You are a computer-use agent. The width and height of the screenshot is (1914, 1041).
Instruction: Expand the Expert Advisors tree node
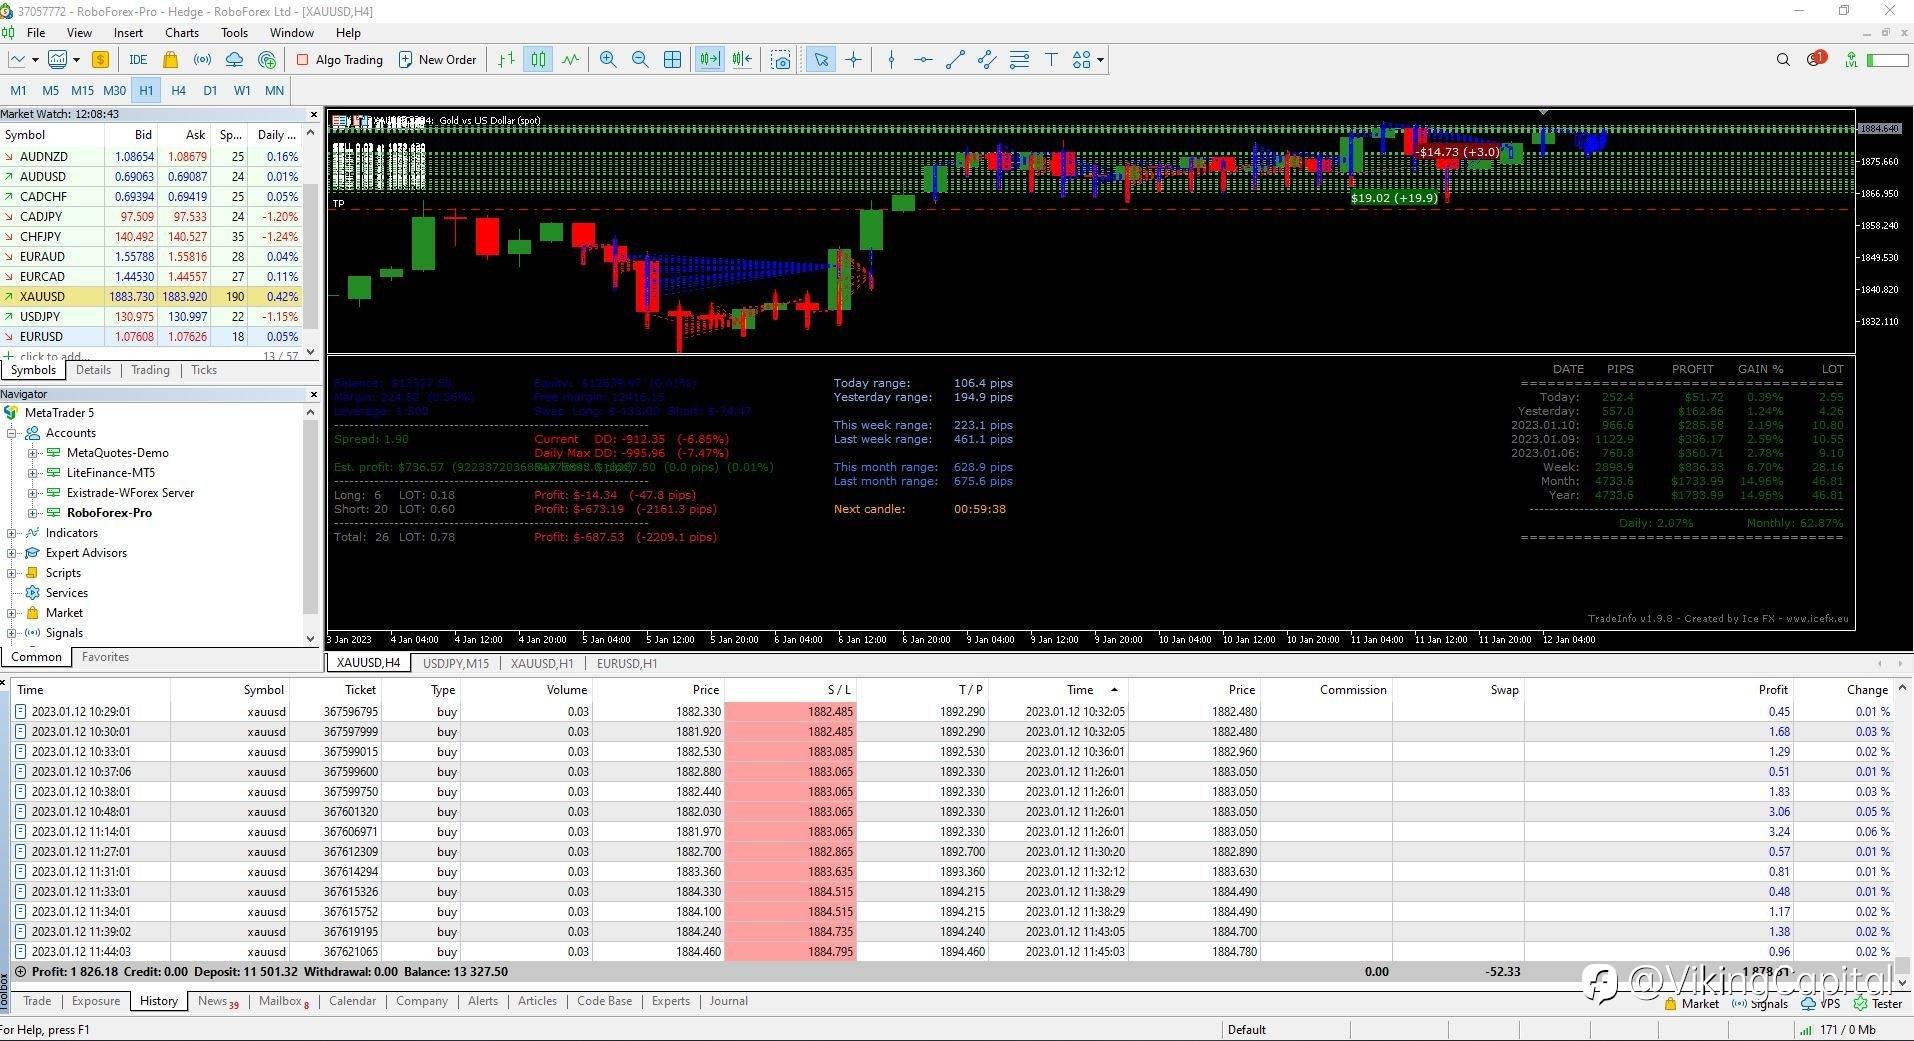click(12, 553)
